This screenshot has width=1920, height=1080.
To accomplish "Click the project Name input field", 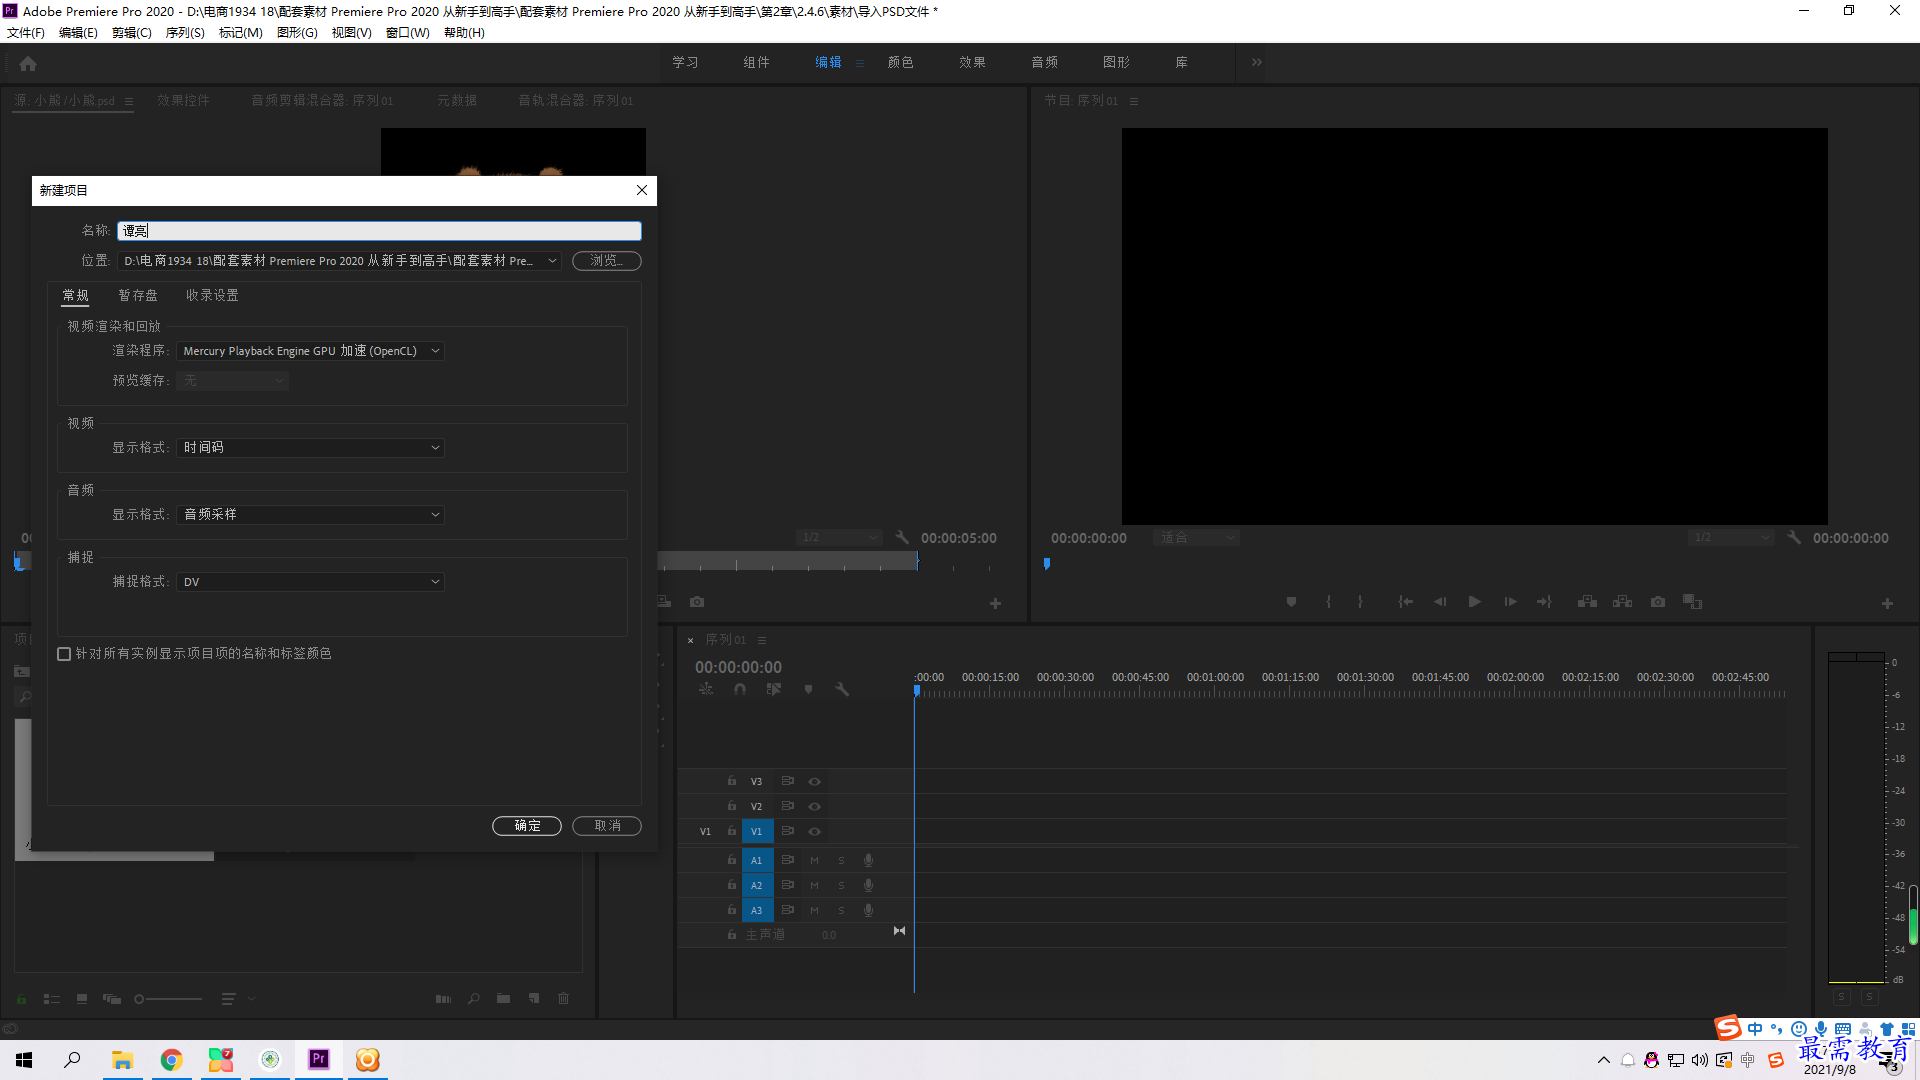I will pyautogui.click(x=379, y=231).
